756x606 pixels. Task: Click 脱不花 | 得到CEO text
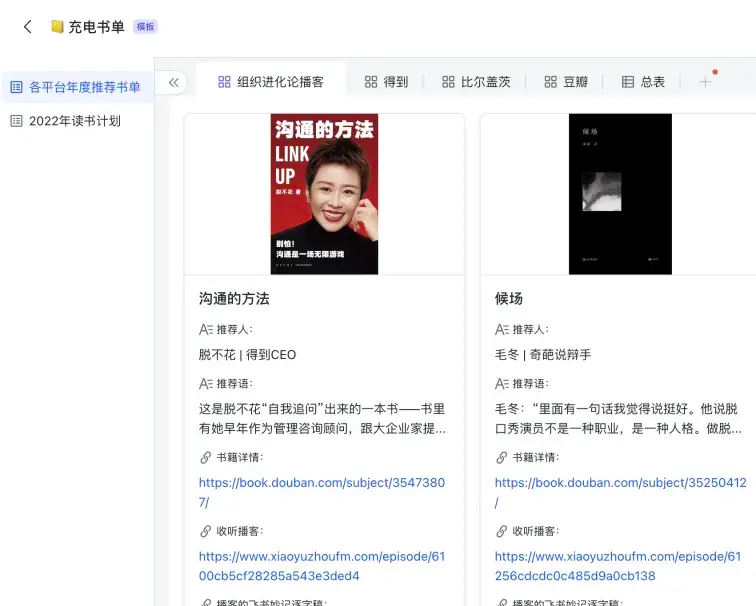247,355
